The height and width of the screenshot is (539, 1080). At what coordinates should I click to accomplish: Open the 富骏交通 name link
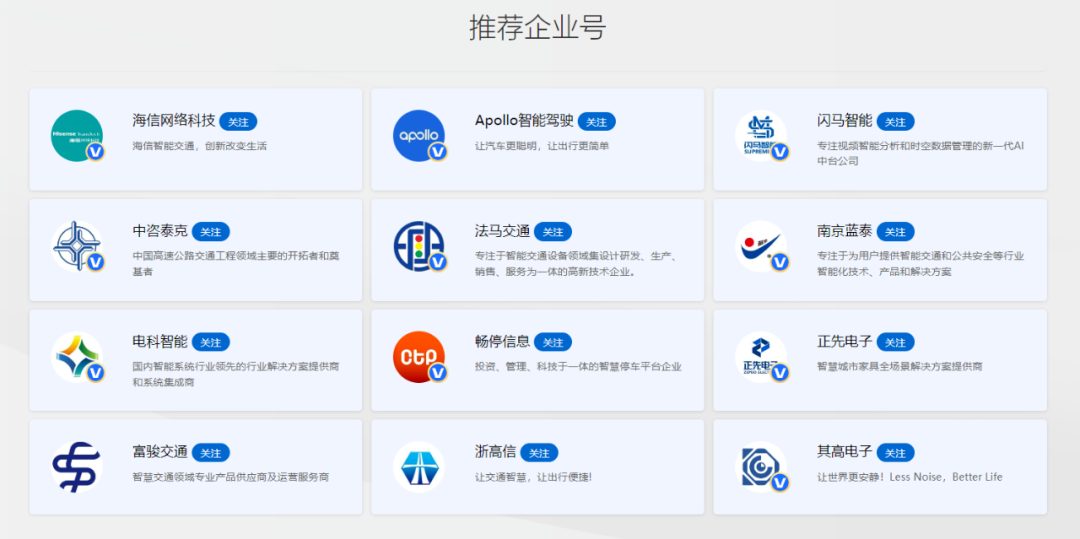pos(160,452)
